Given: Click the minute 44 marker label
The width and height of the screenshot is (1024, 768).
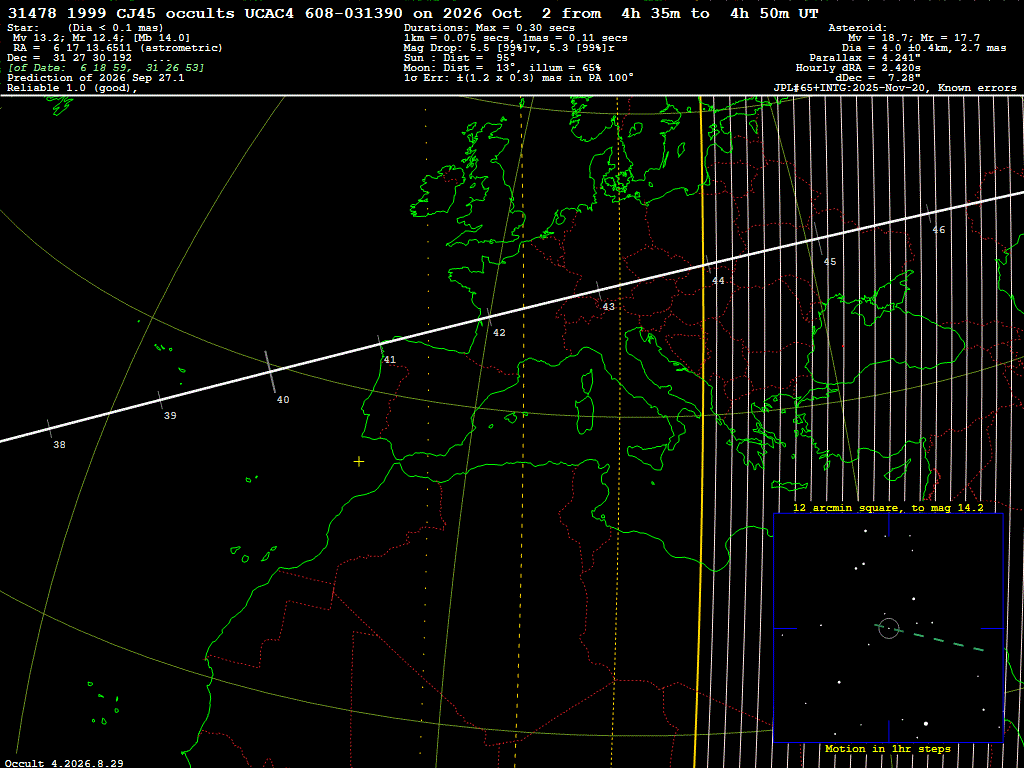Looking at the screenshot, I should (x=718, y=281).
